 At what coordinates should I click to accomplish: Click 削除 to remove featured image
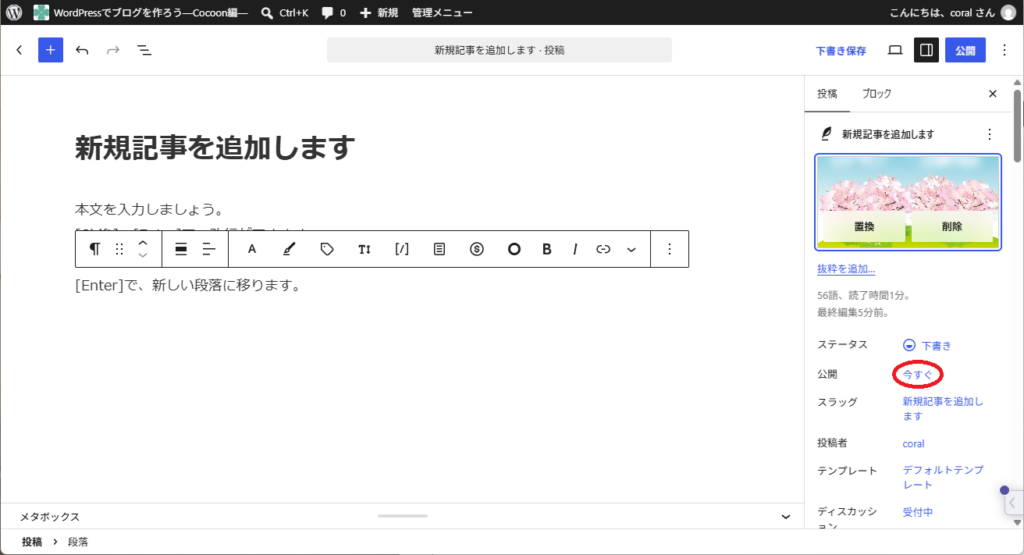pyautogui.click(x=952, y=226)
